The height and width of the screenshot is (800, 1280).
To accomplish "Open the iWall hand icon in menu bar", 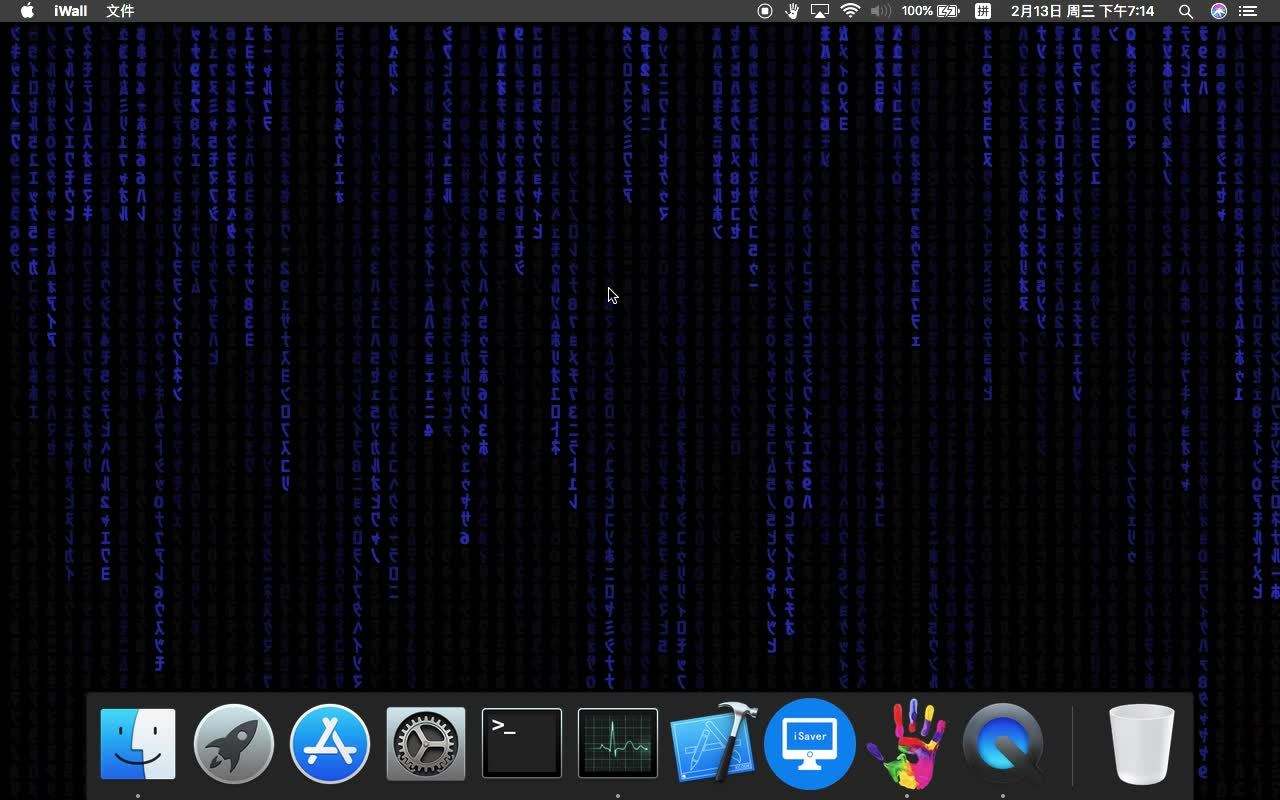I will tap(792, 11).
